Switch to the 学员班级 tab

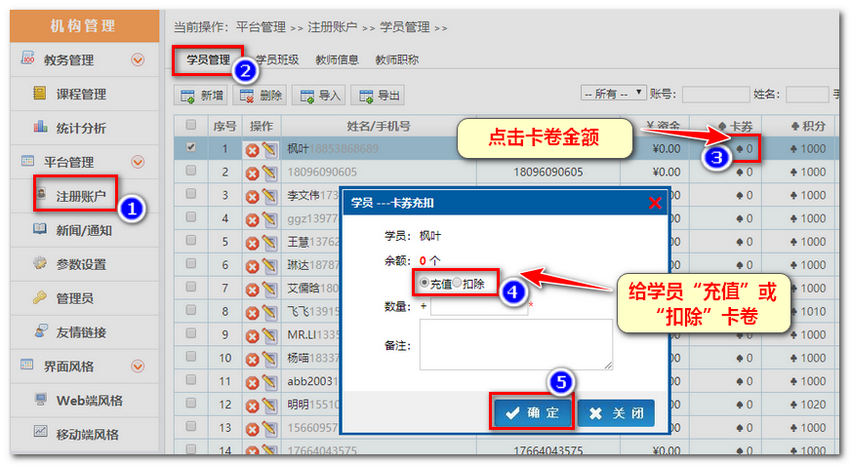tap(277, 60)
